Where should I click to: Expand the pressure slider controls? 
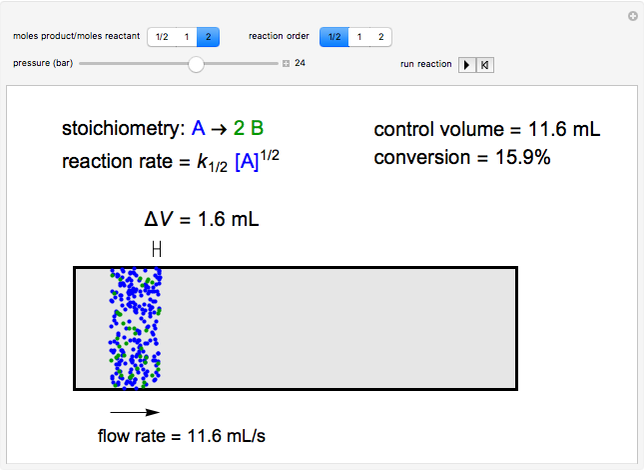coord(286,64)
